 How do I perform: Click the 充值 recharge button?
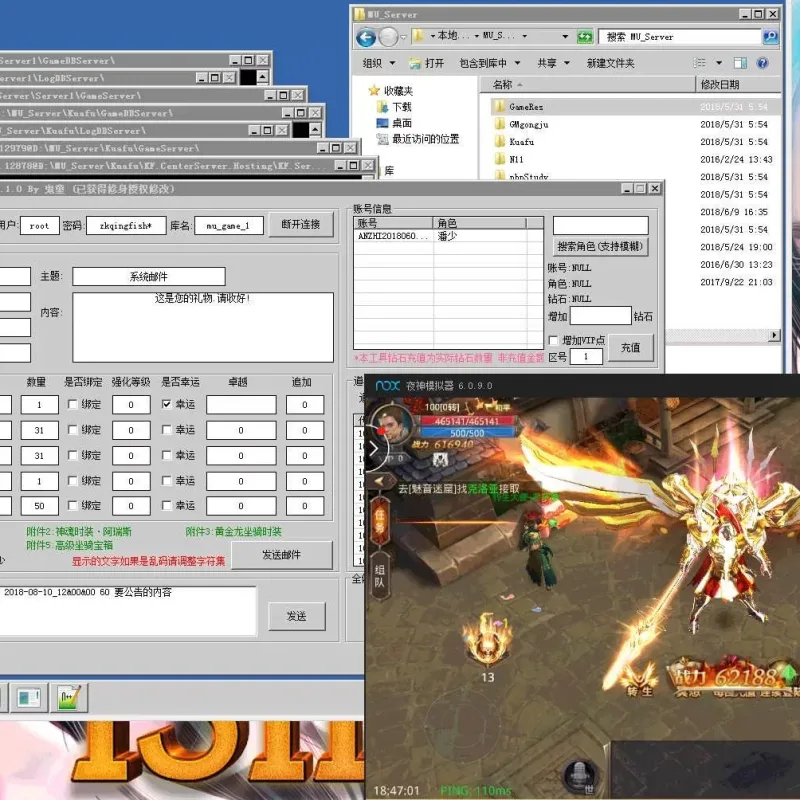pos(631,347)
